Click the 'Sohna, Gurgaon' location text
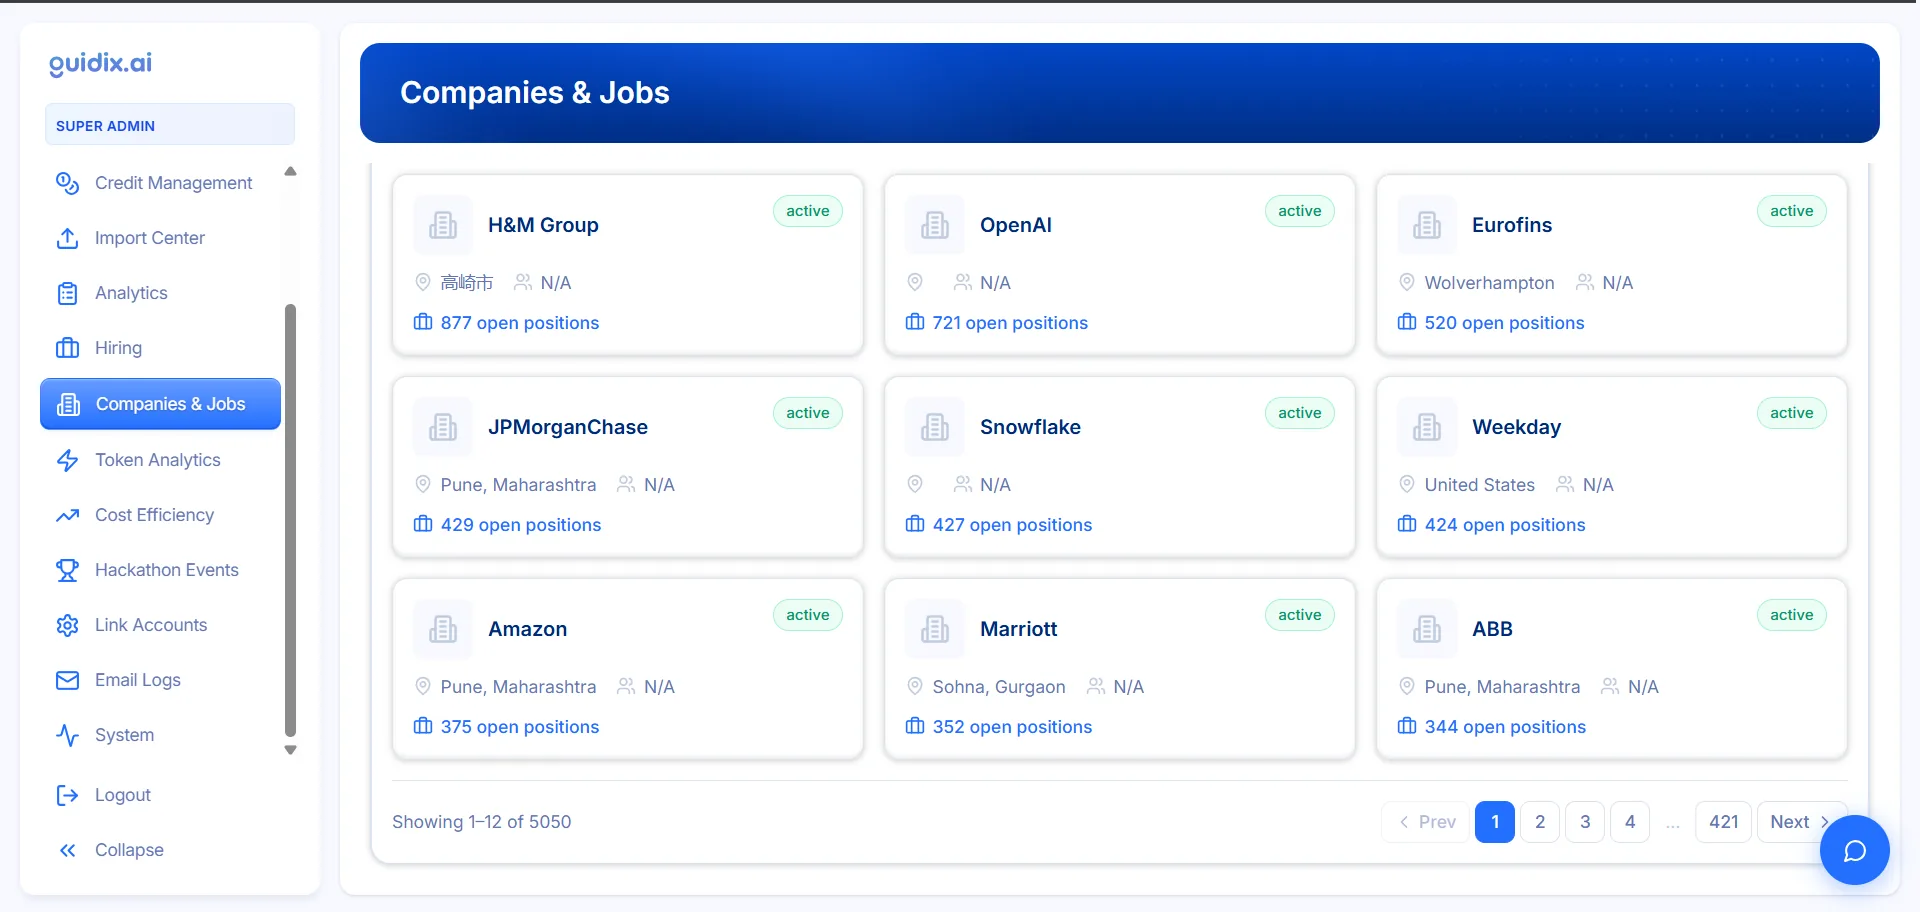Screen dimensions: 1920x912 click(999, 687)
